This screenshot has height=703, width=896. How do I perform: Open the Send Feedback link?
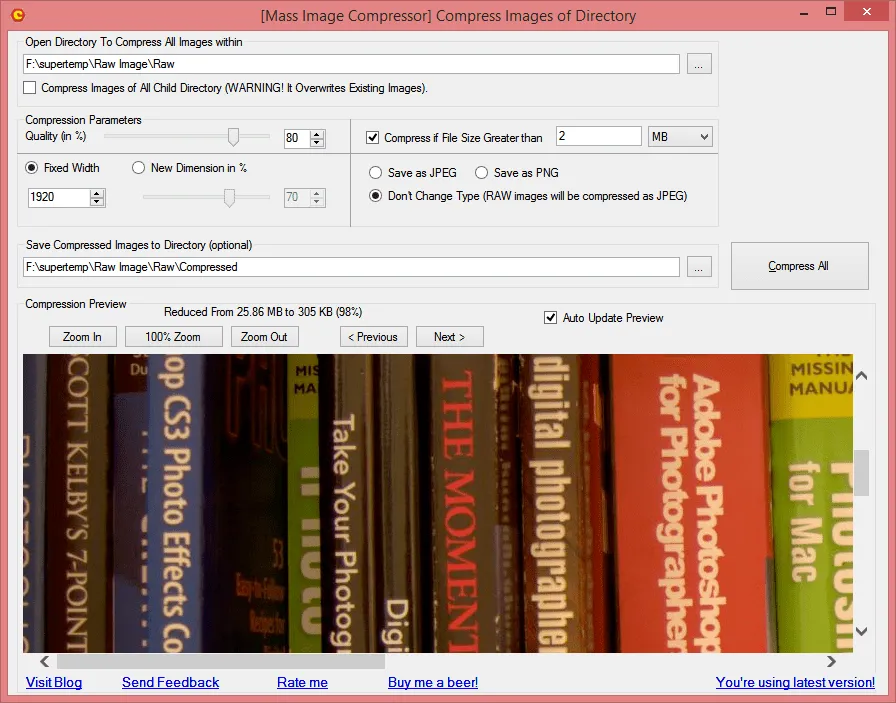[x=170, y=682]
